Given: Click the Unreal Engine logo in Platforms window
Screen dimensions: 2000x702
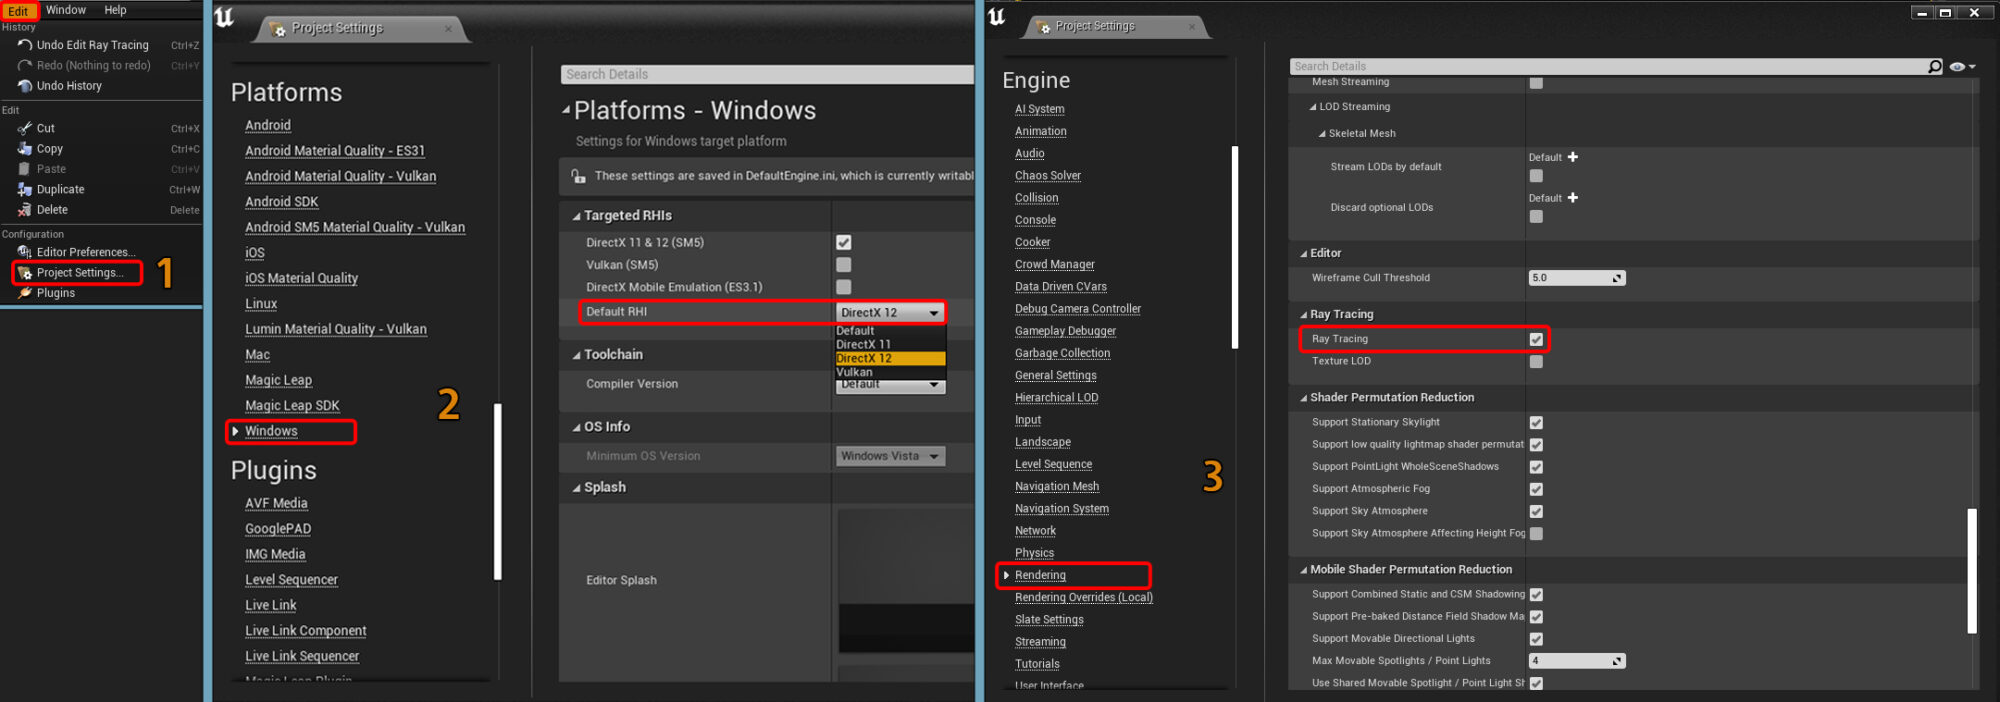Looking at the screenshot, I should (x=225, y=17).
